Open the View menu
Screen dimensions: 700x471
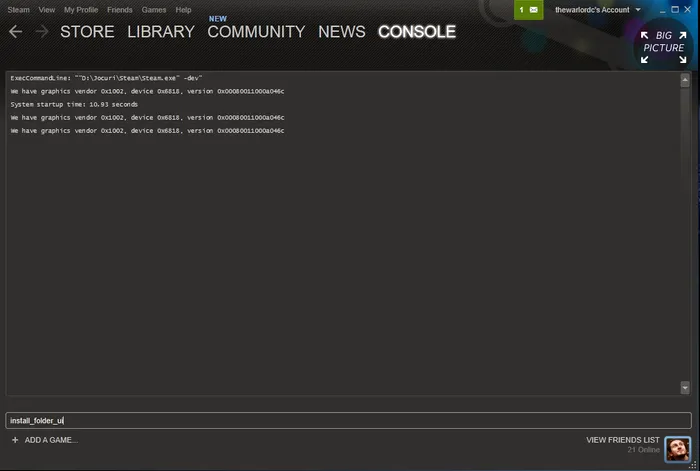coord(46,10)
